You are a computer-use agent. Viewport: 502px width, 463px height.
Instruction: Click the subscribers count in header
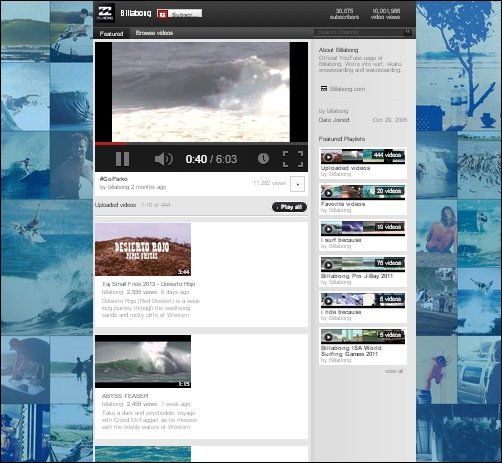coord(344,14)
